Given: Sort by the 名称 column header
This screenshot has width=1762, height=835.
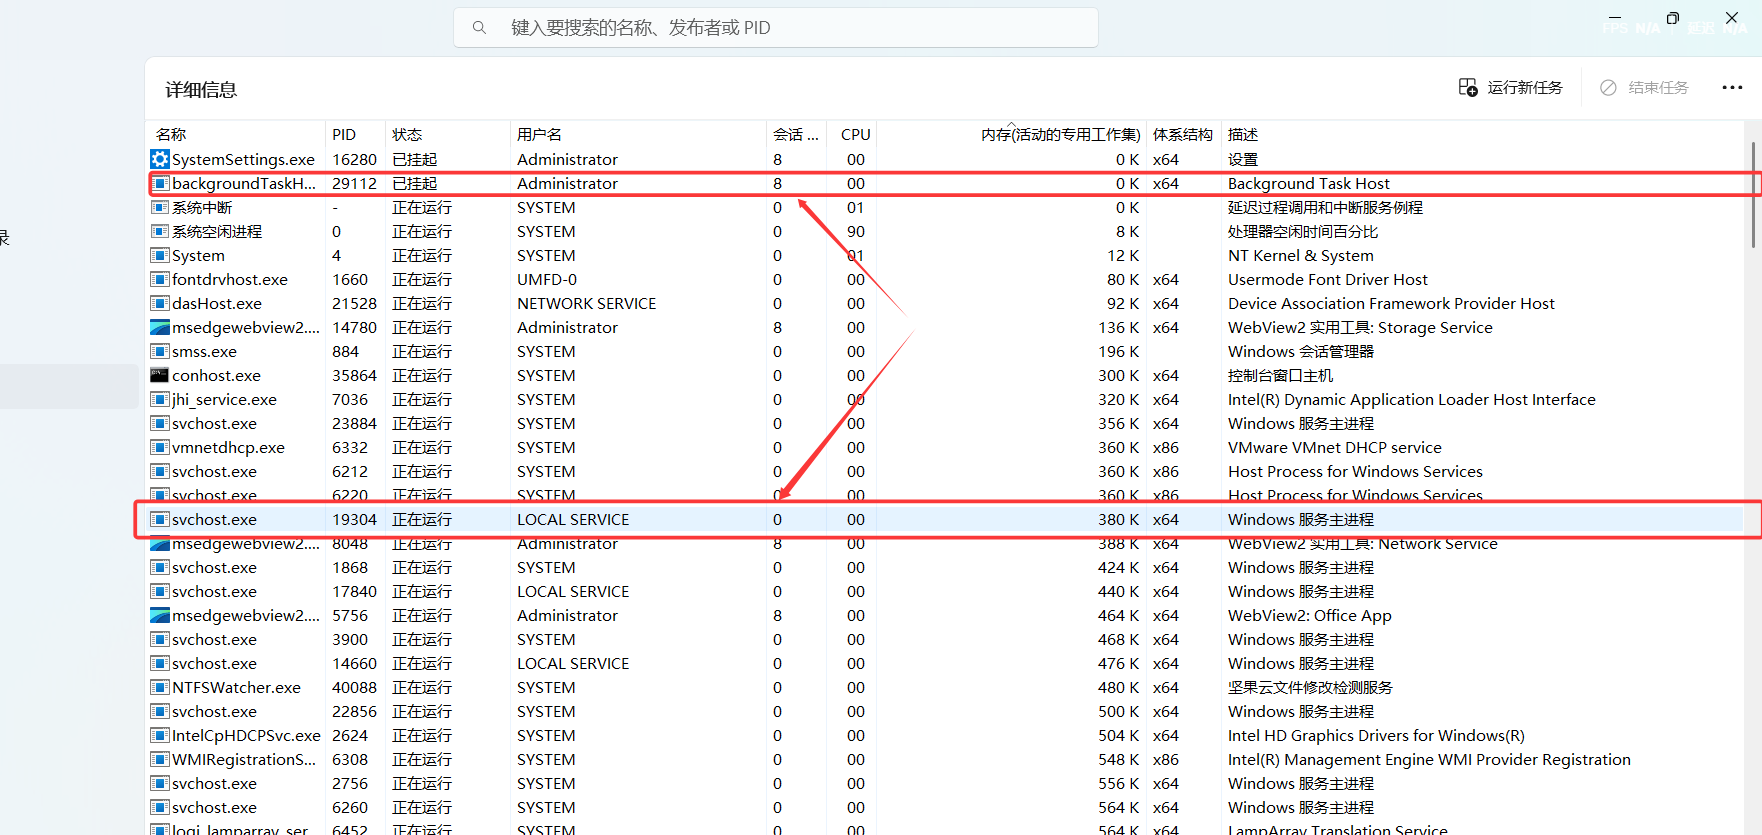Looking at the screenshot, I should [171, 134].
